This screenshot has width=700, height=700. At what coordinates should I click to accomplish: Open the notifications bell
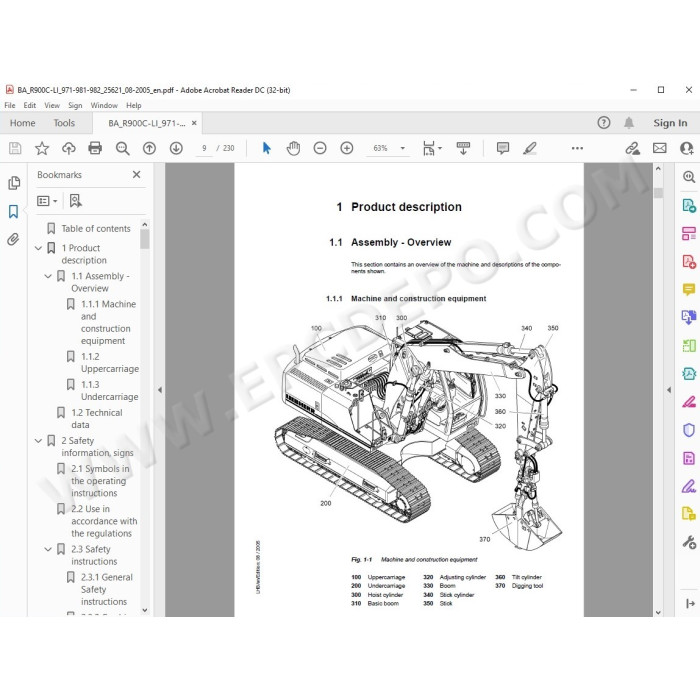coord(629,123)
